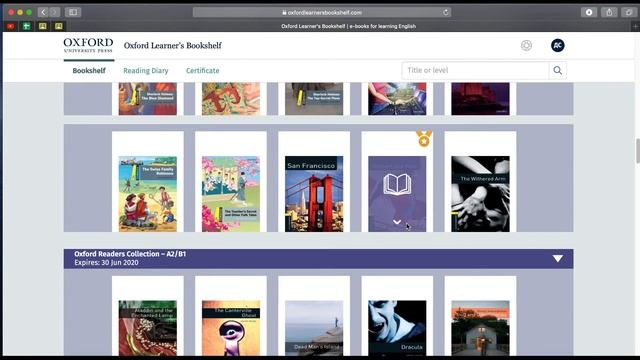
Task: Click the Expires: 30 Jun 2020 text
Action: 106,263
